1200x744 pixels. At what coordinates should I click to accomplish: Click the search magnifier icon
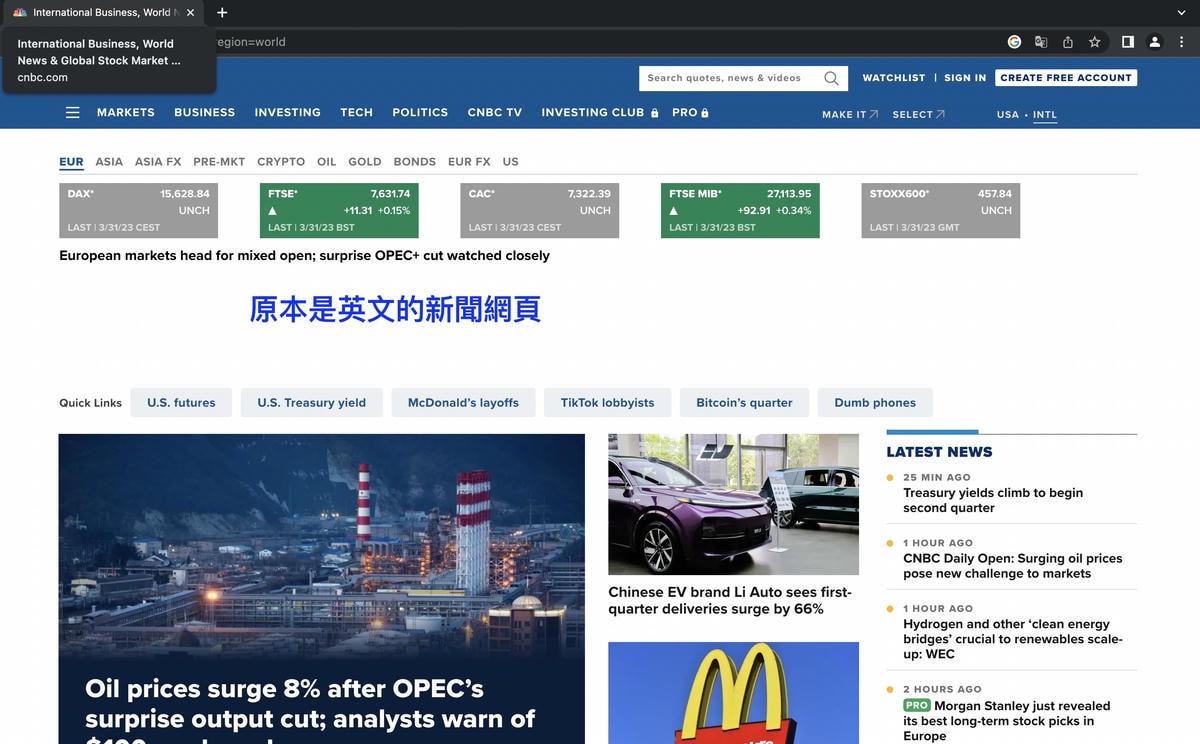click(831, 78)
